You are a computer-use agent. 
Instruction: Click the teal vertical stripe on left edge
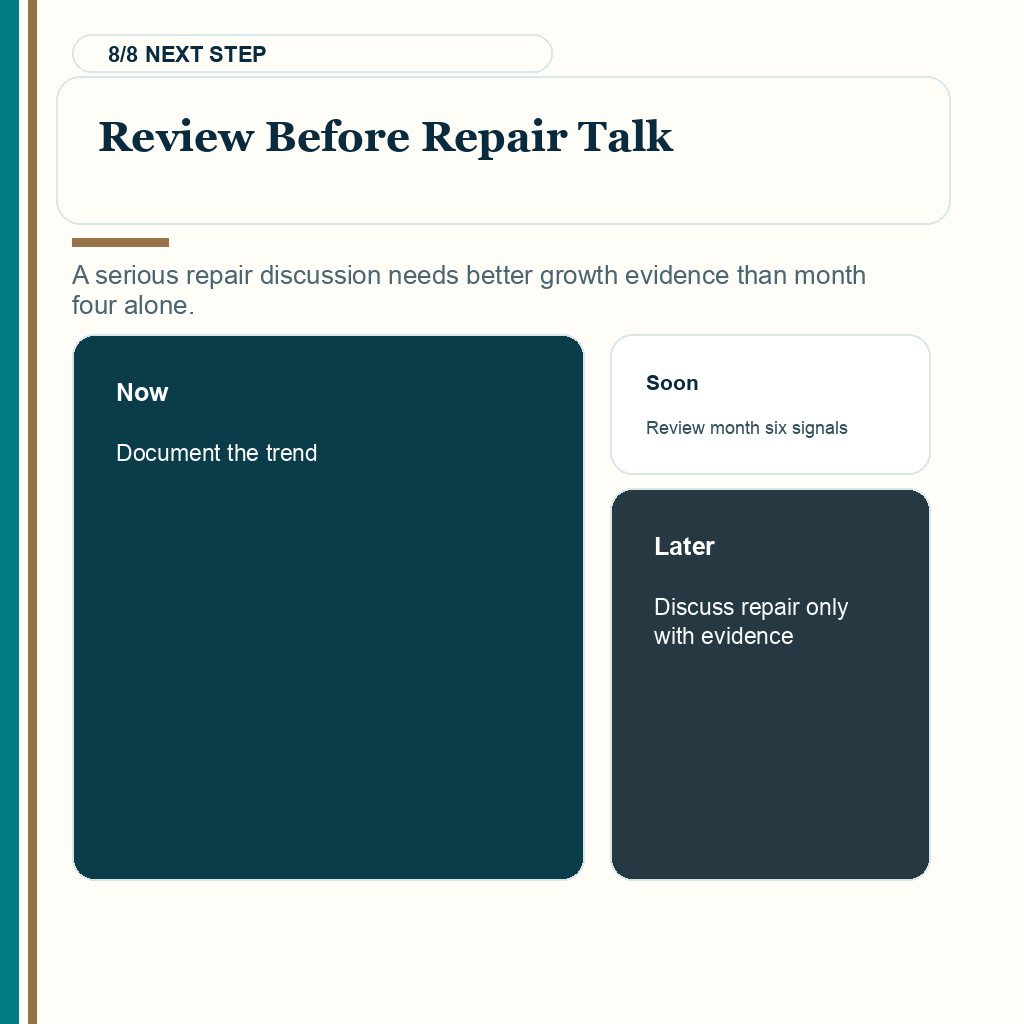click(9, 512)
